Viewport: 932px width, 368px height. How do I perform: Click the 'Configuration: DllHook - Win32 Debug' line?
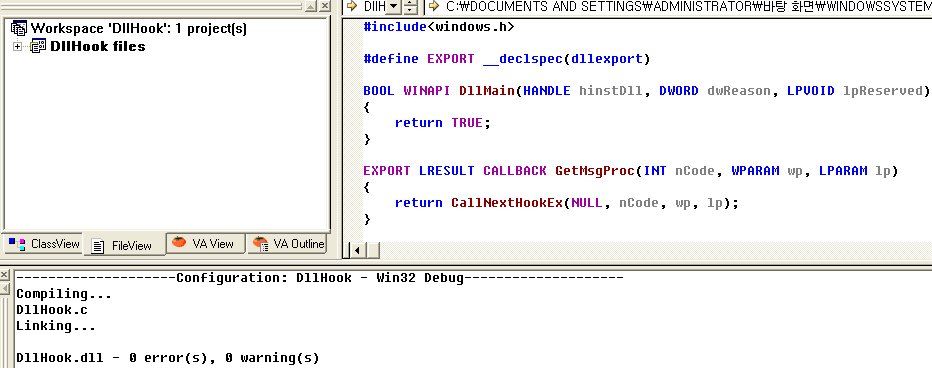pyautogui.click(x=319, y=278)
